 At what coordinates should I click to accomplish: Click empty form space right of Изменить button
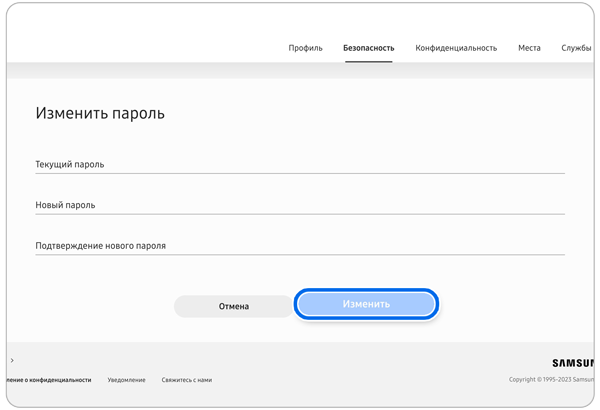(x=510, y=304)
